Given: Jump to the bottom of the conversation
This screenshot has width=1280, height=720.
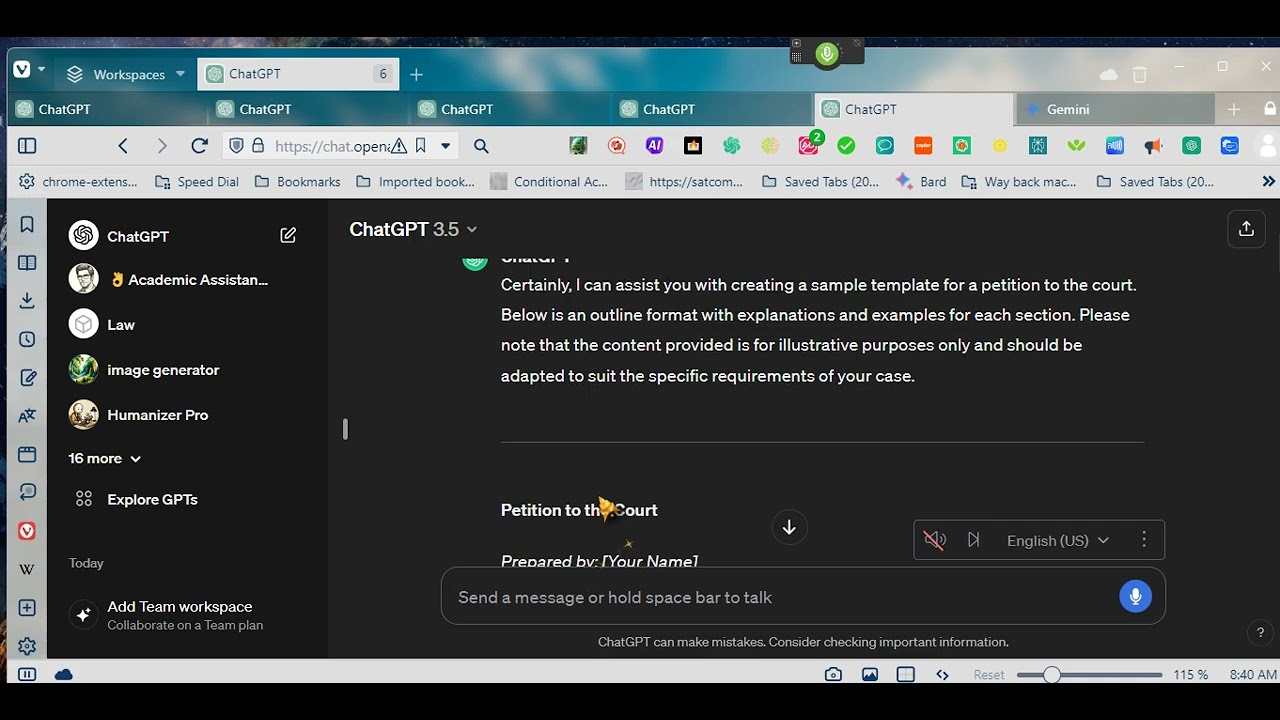Looking at the screenshot, I should [789, 527].
